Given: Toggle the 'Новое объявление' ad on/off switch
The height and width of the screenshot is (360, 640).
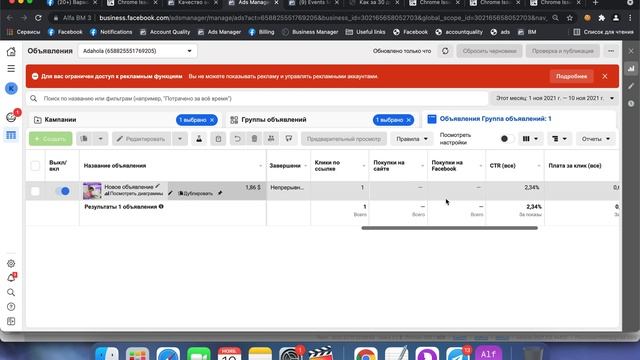Looking at the screenshot, I should [x=63, y=191].
